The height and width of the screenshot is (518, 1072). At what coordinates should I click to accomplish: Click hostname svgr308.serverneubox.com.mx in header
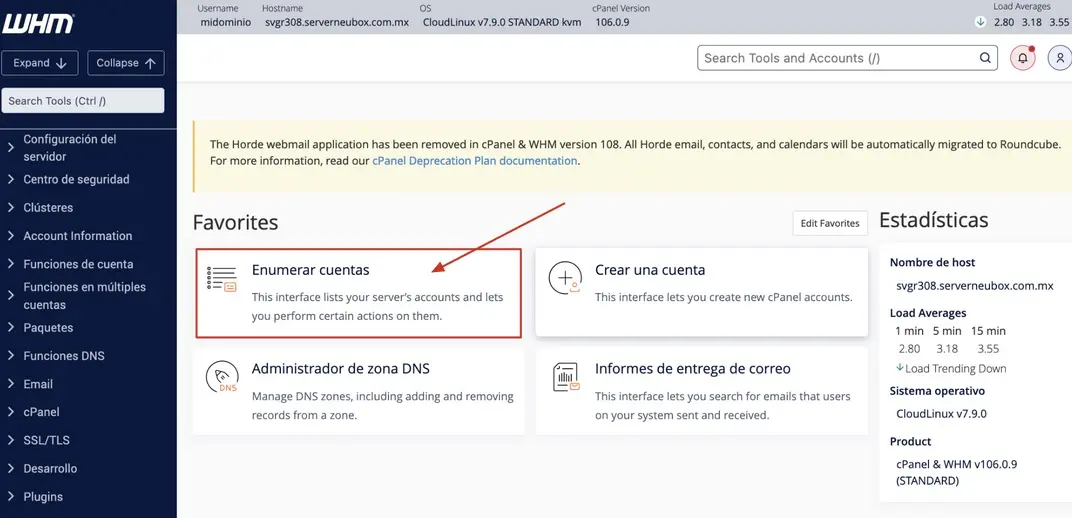(337, 22)
